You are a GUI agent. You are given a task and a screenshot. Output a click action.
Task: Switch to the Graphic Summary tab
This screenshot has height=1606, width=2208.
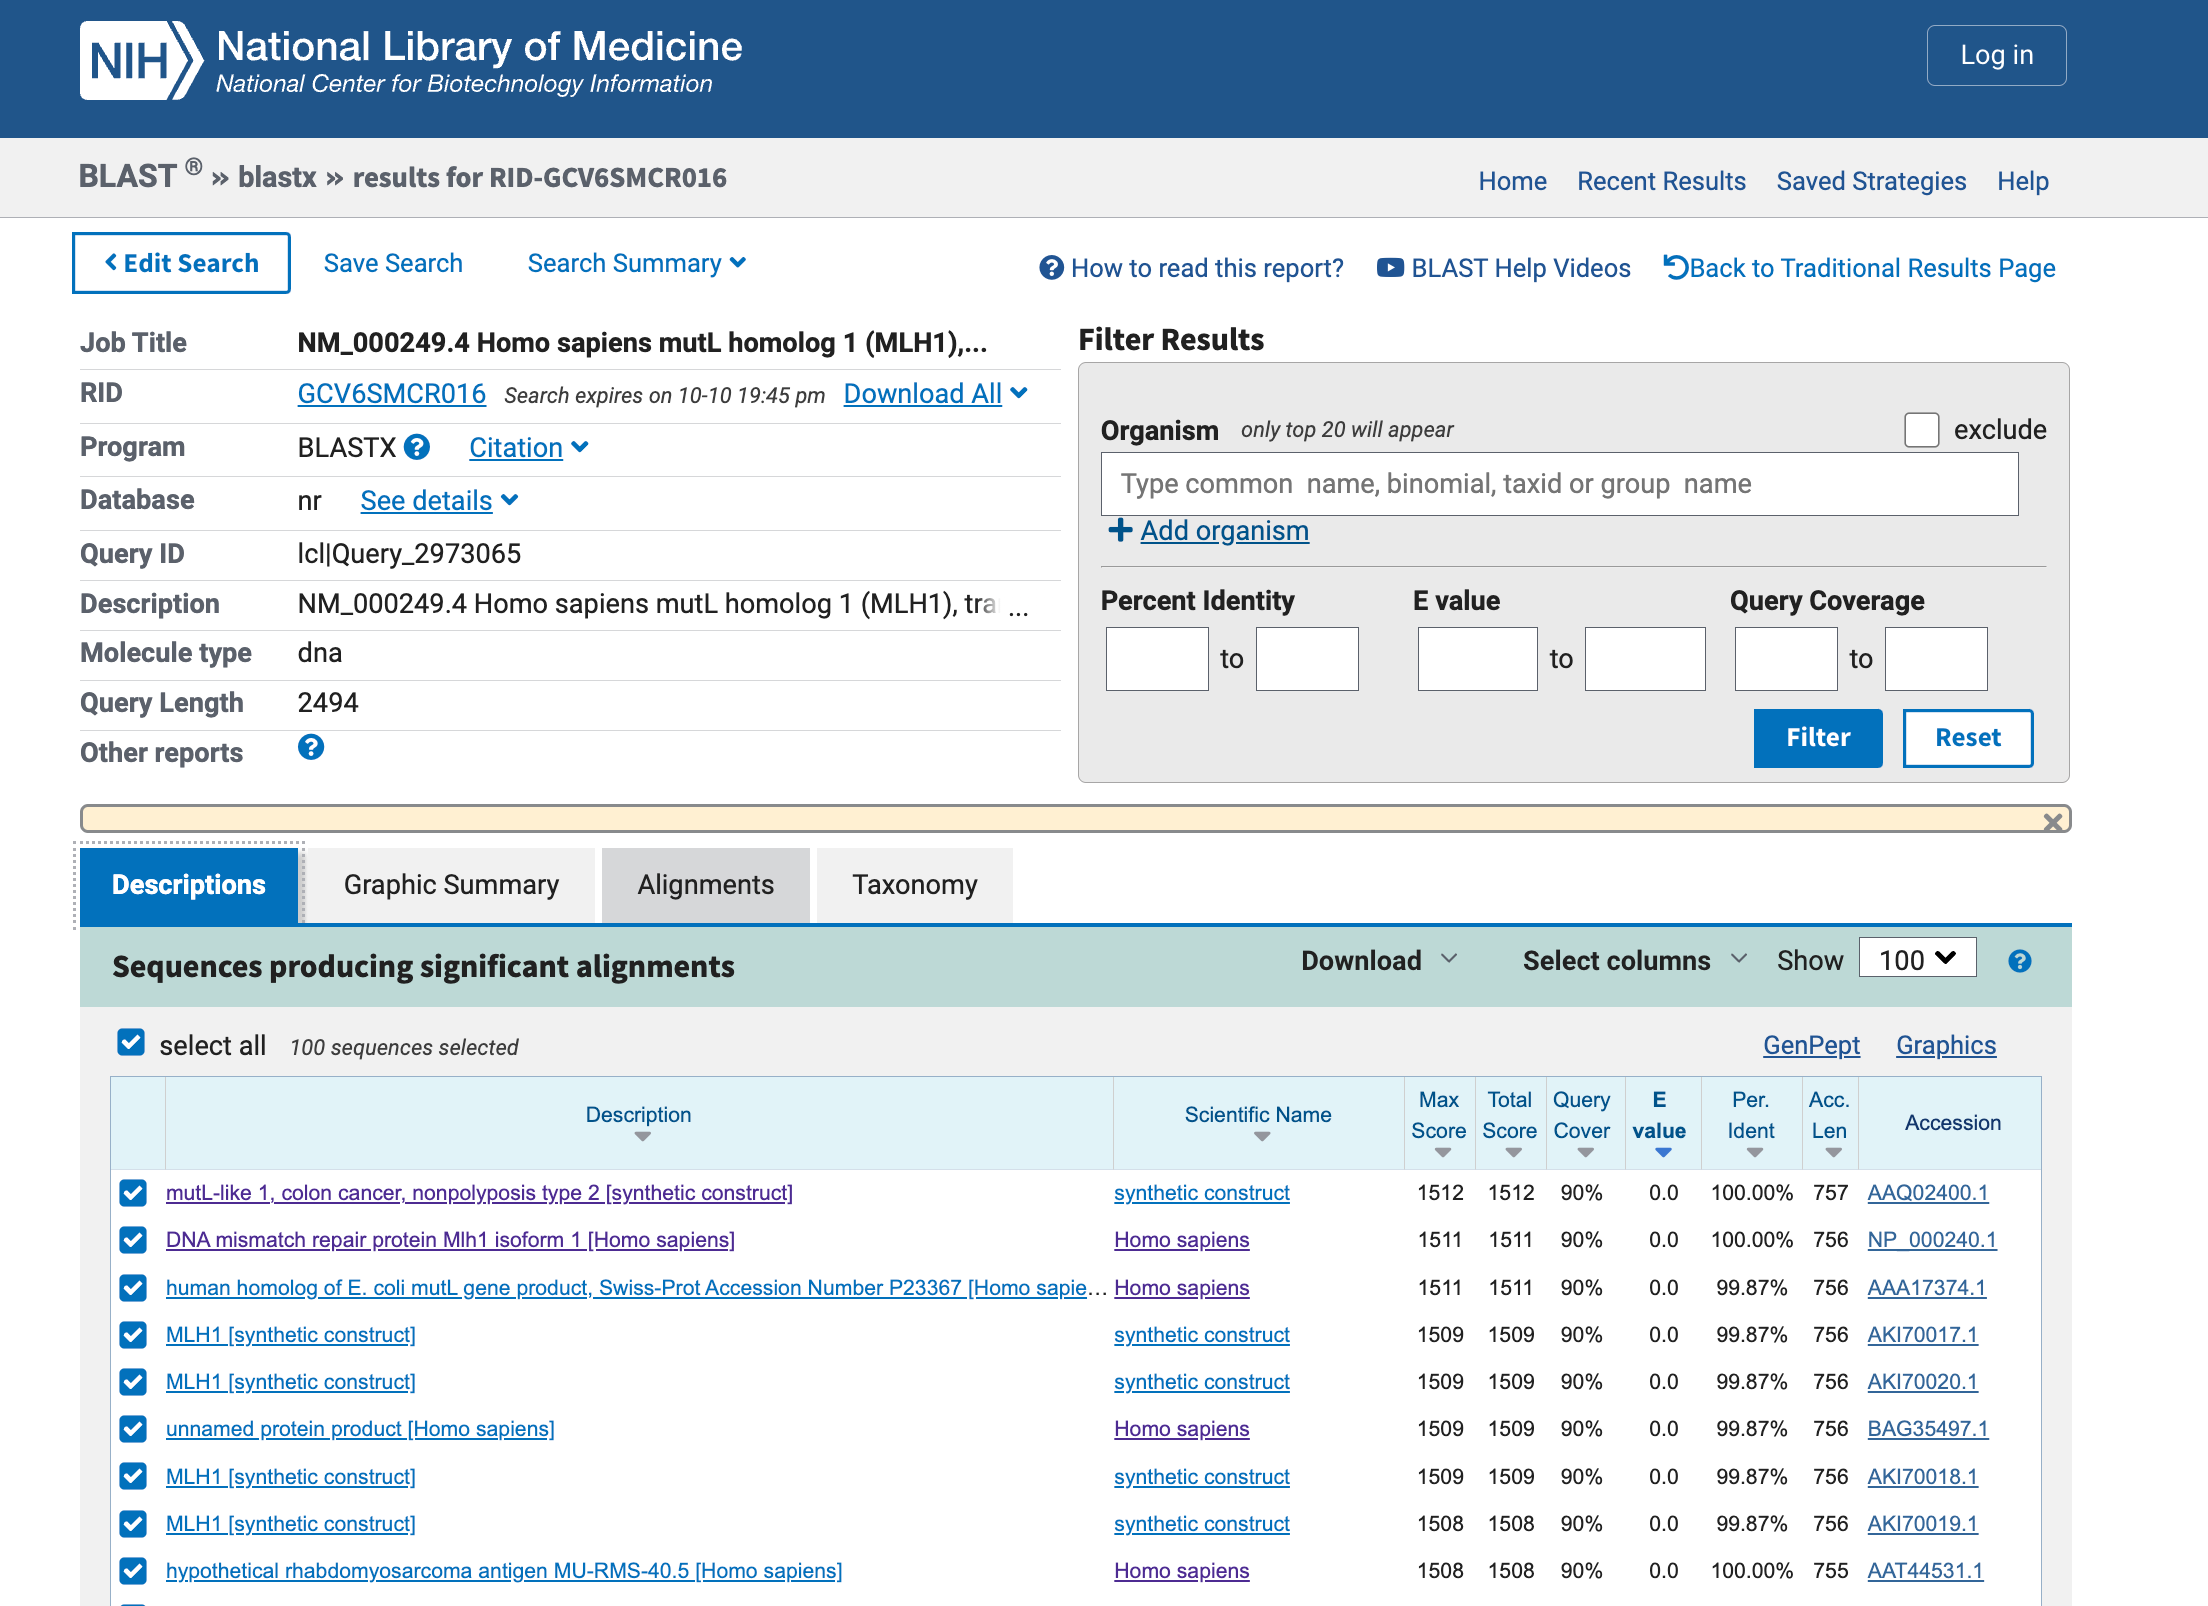click(x=451, y=885)
